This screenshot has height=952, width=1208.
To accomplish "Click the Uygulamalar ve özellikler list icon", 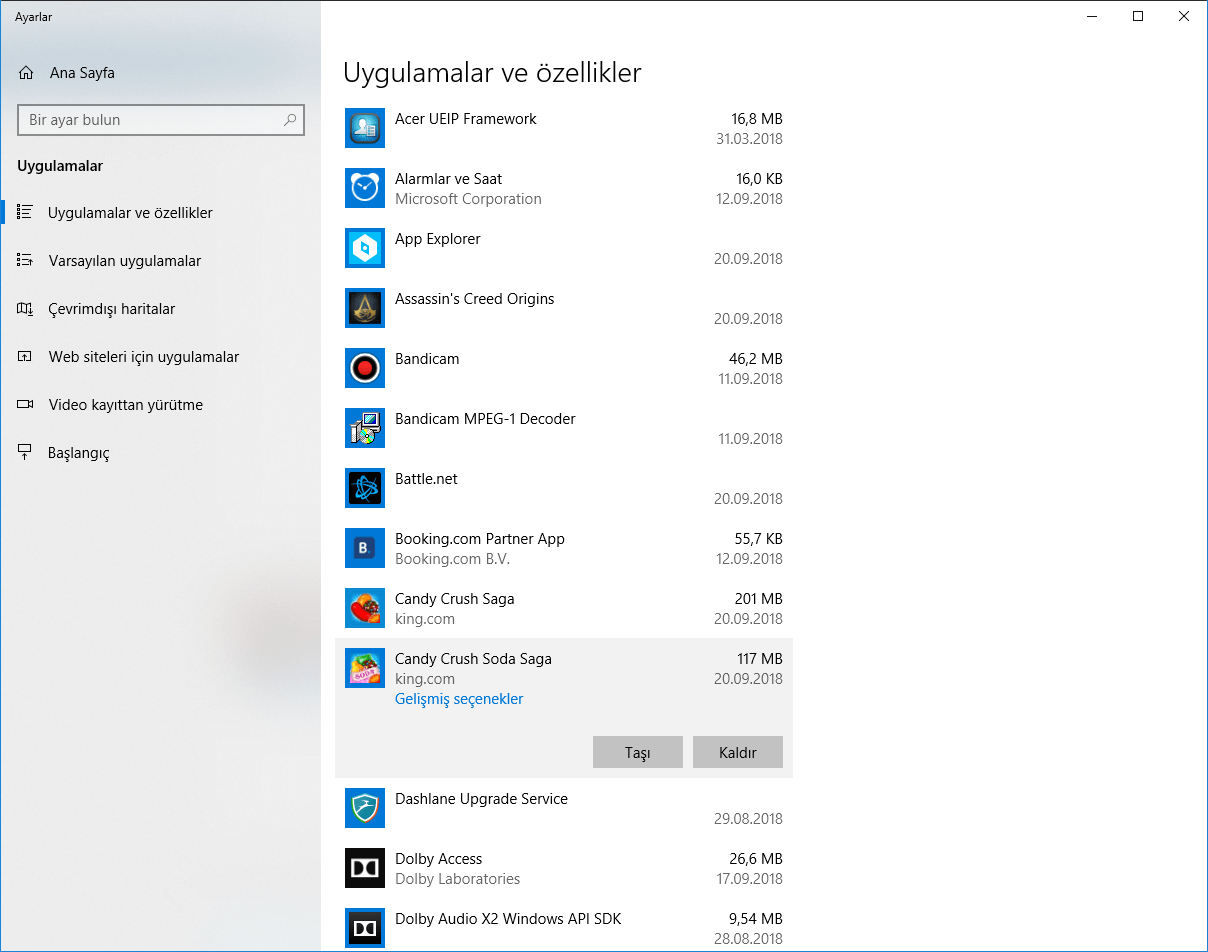I will pyautogui.click(x=26, y=212).
